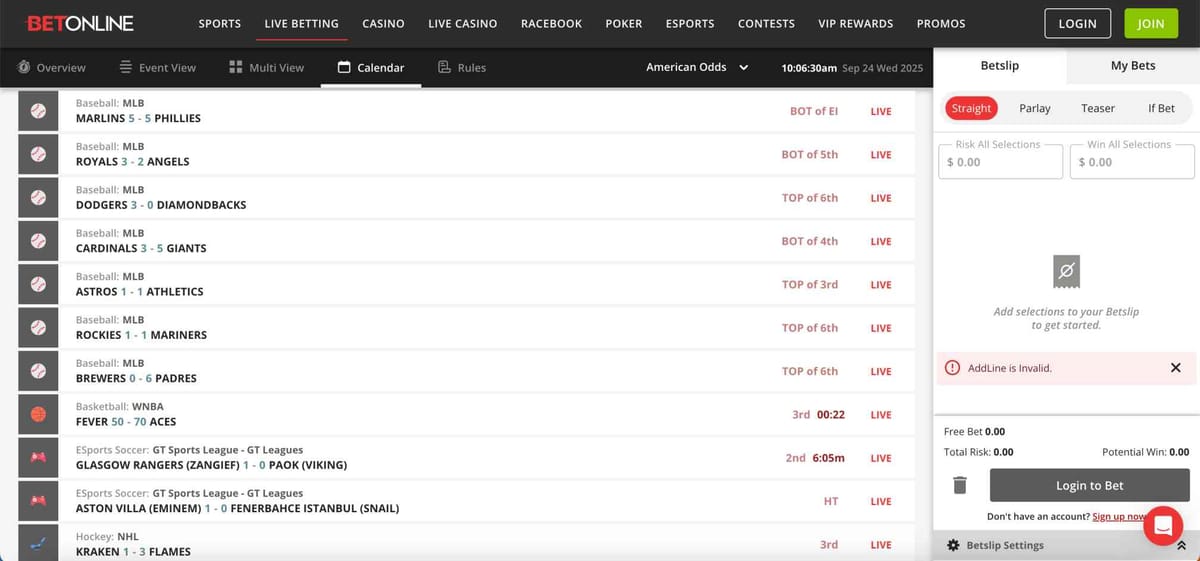Open the Cardinals vs Giants event
The height and width of the screenshot is (561, 1200).
click(466, 241)
